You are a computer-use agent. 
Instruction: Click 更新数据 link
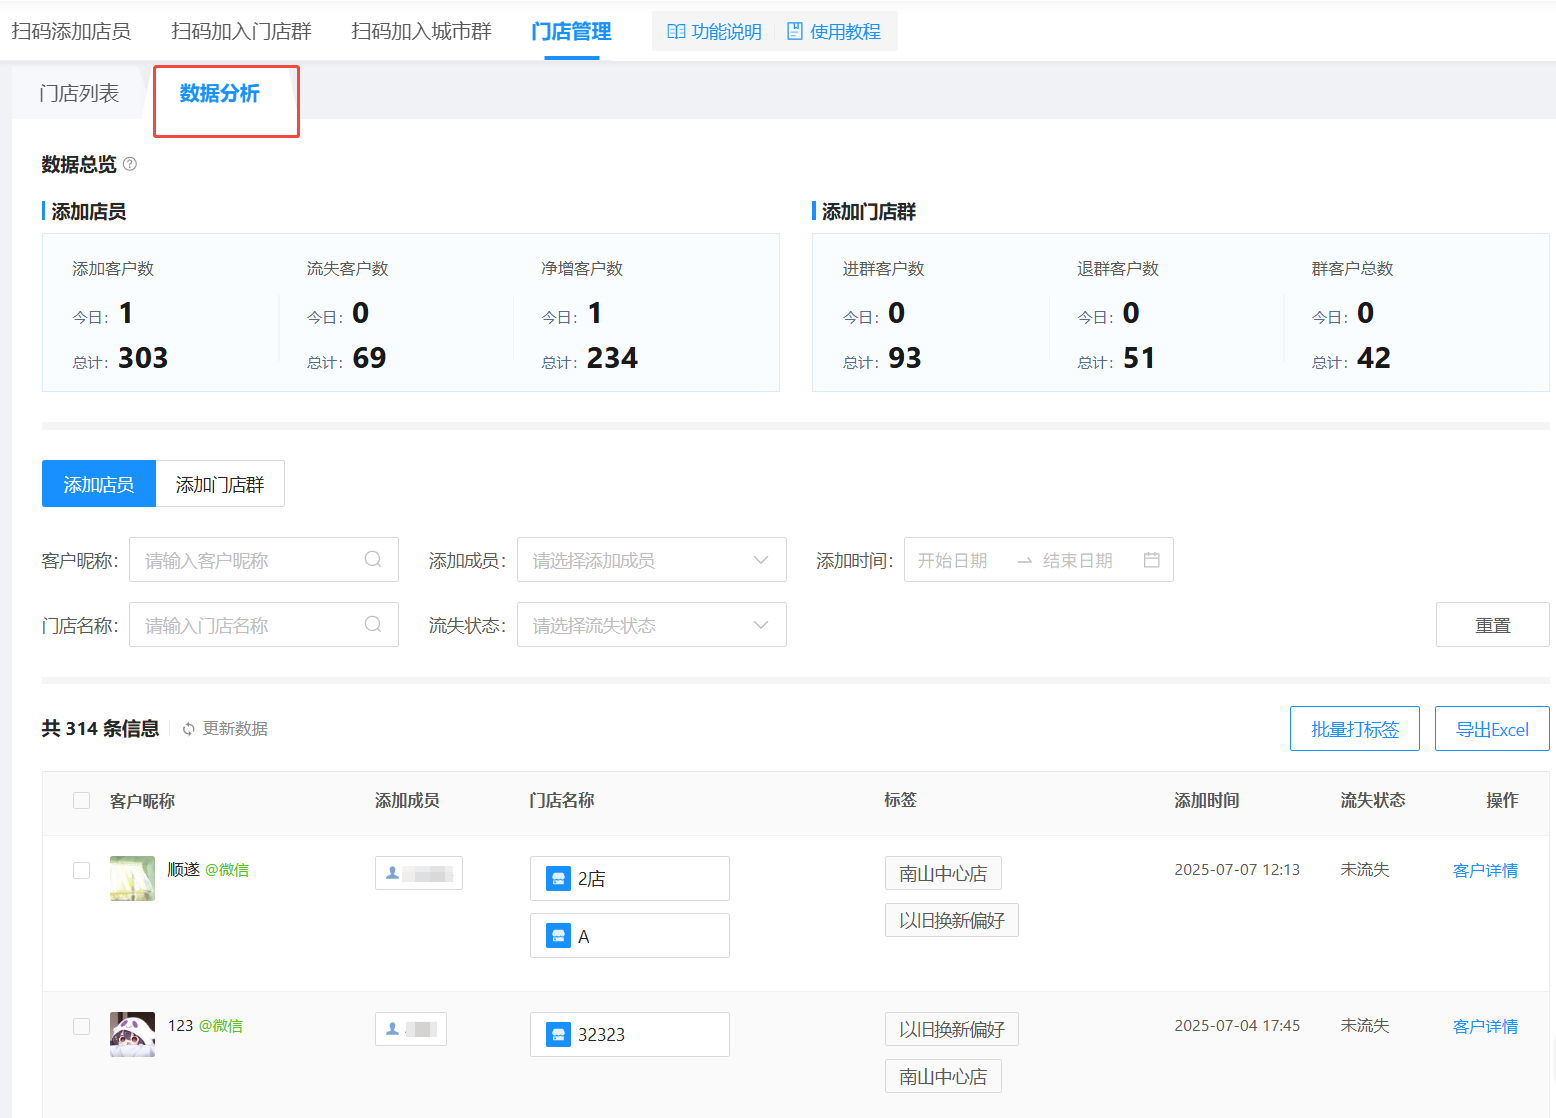235,729
